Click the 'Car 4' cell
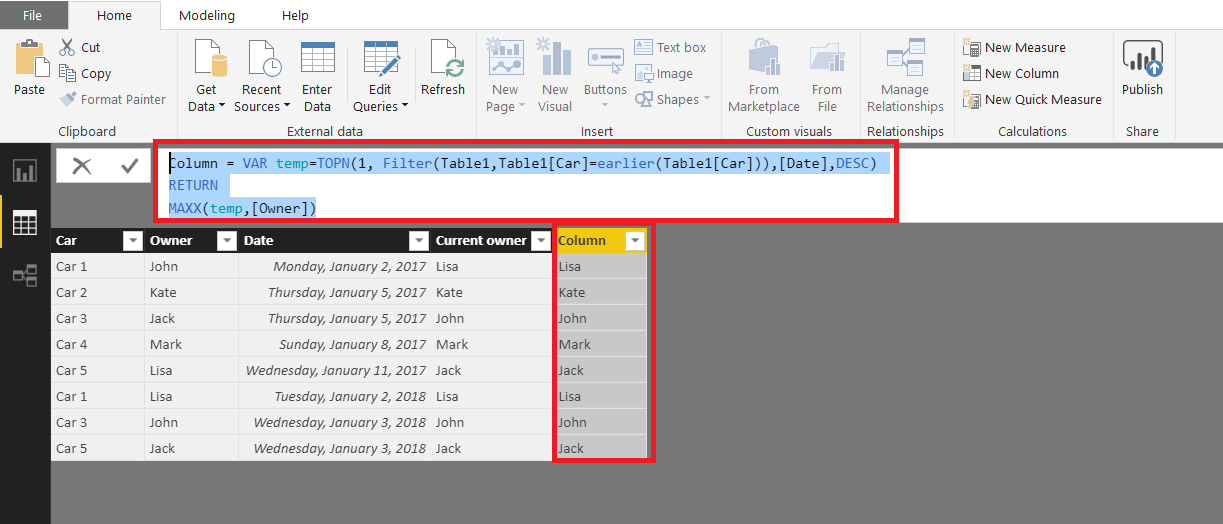 pos(97,344)
